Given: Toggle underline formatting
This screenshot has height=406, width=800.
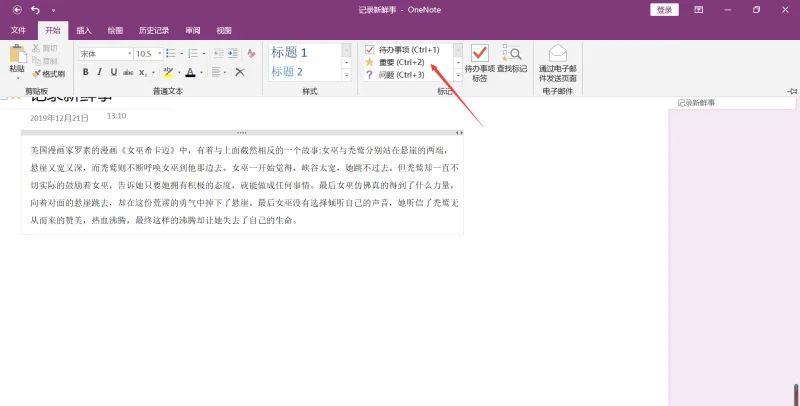Looking at the screenshot, I should (114, 72).
